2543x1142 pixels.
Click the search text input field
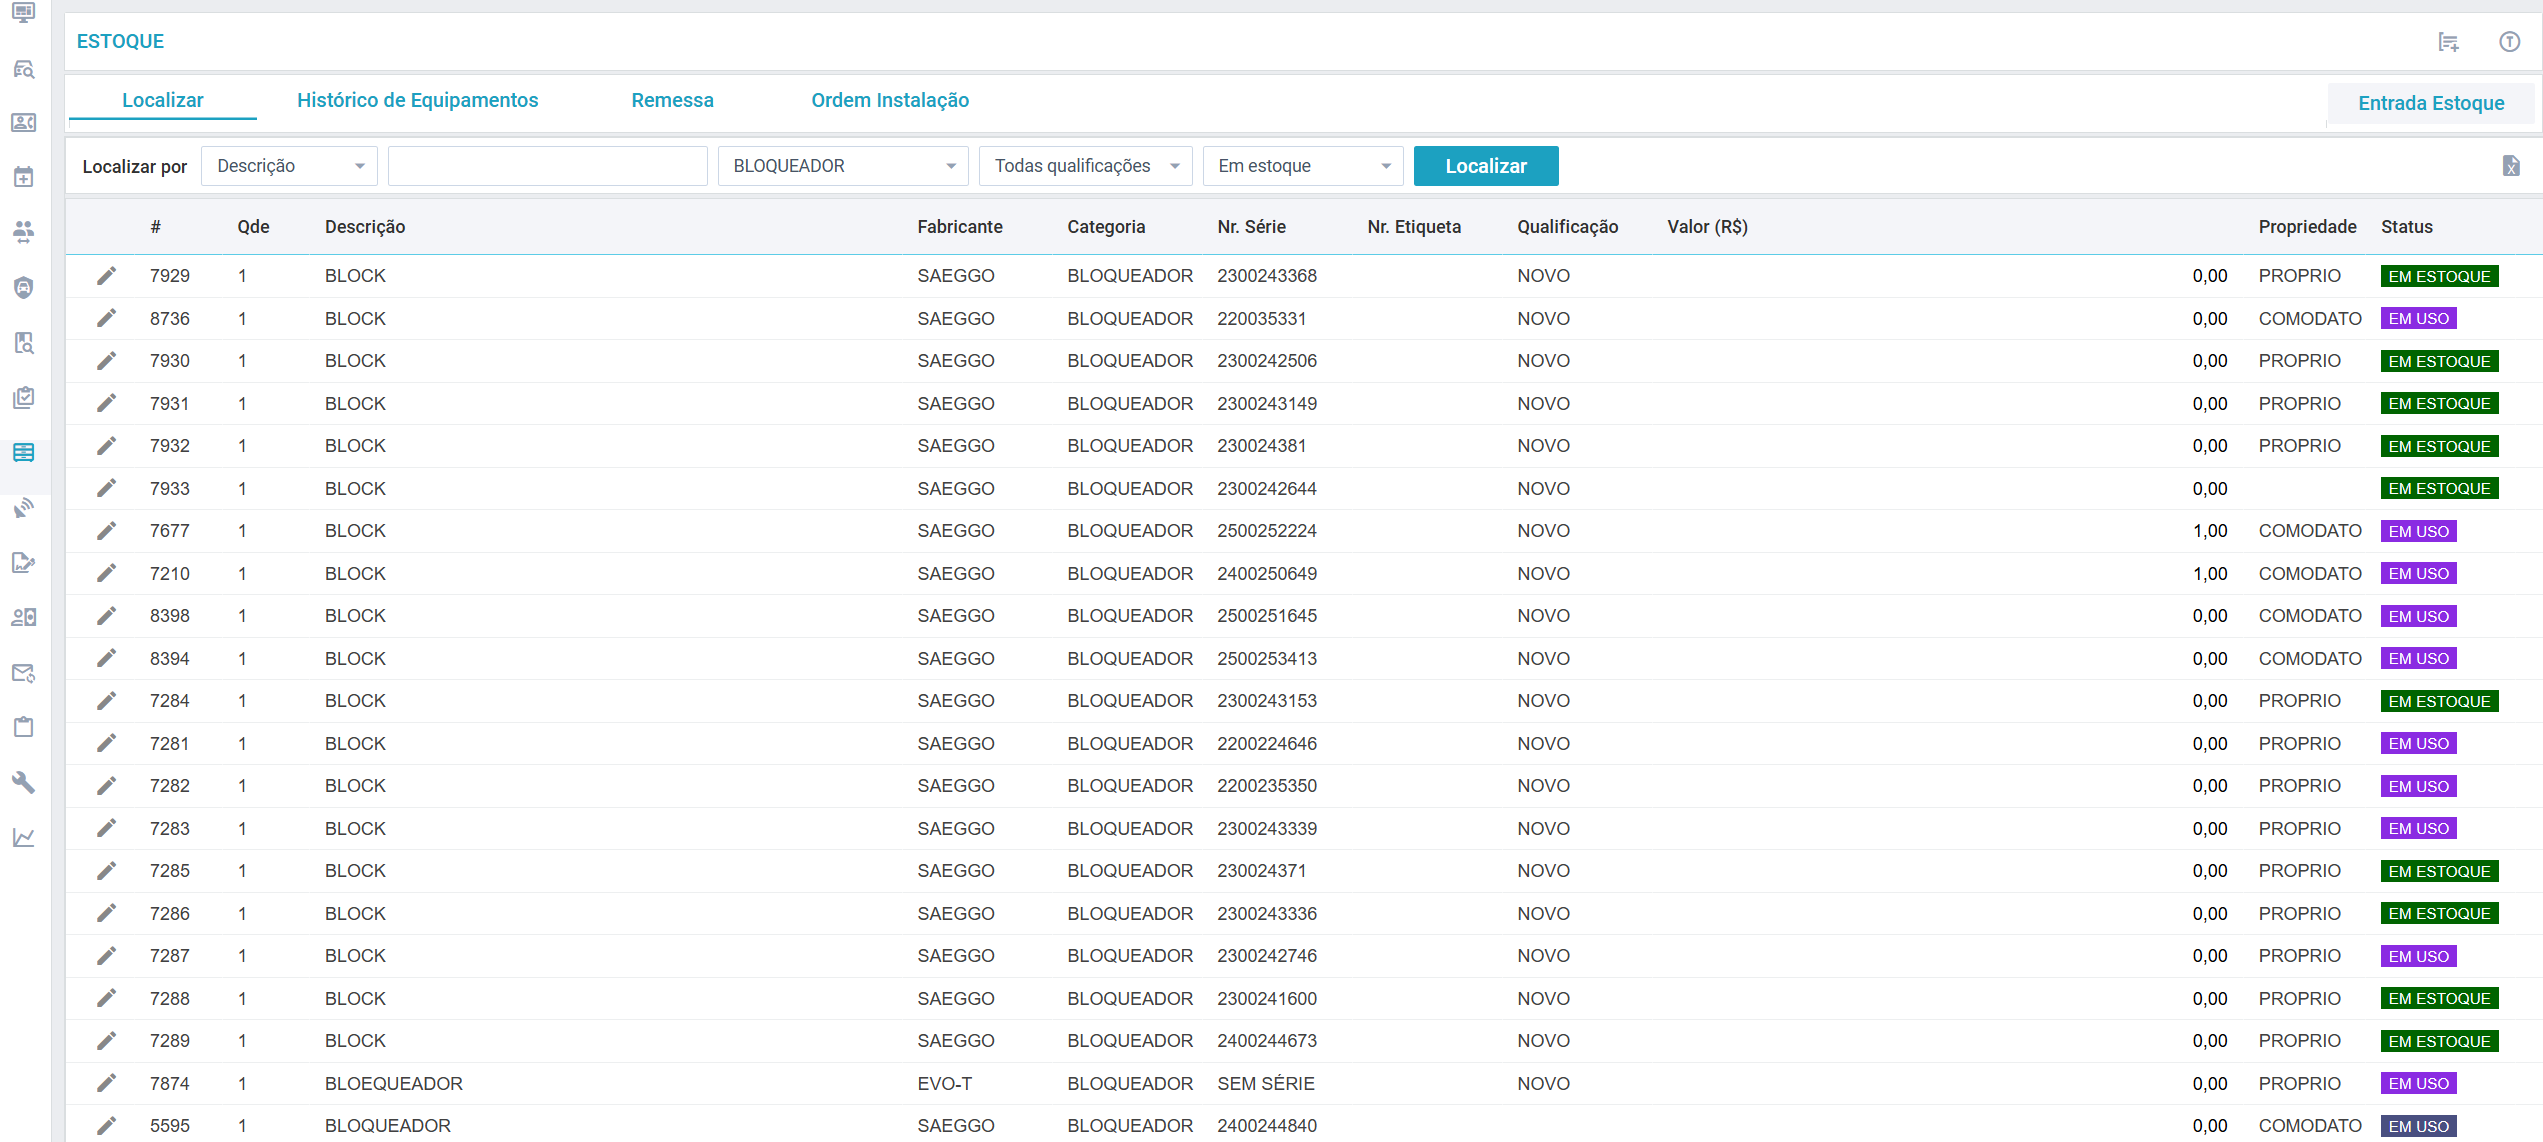tap(547, 166)
